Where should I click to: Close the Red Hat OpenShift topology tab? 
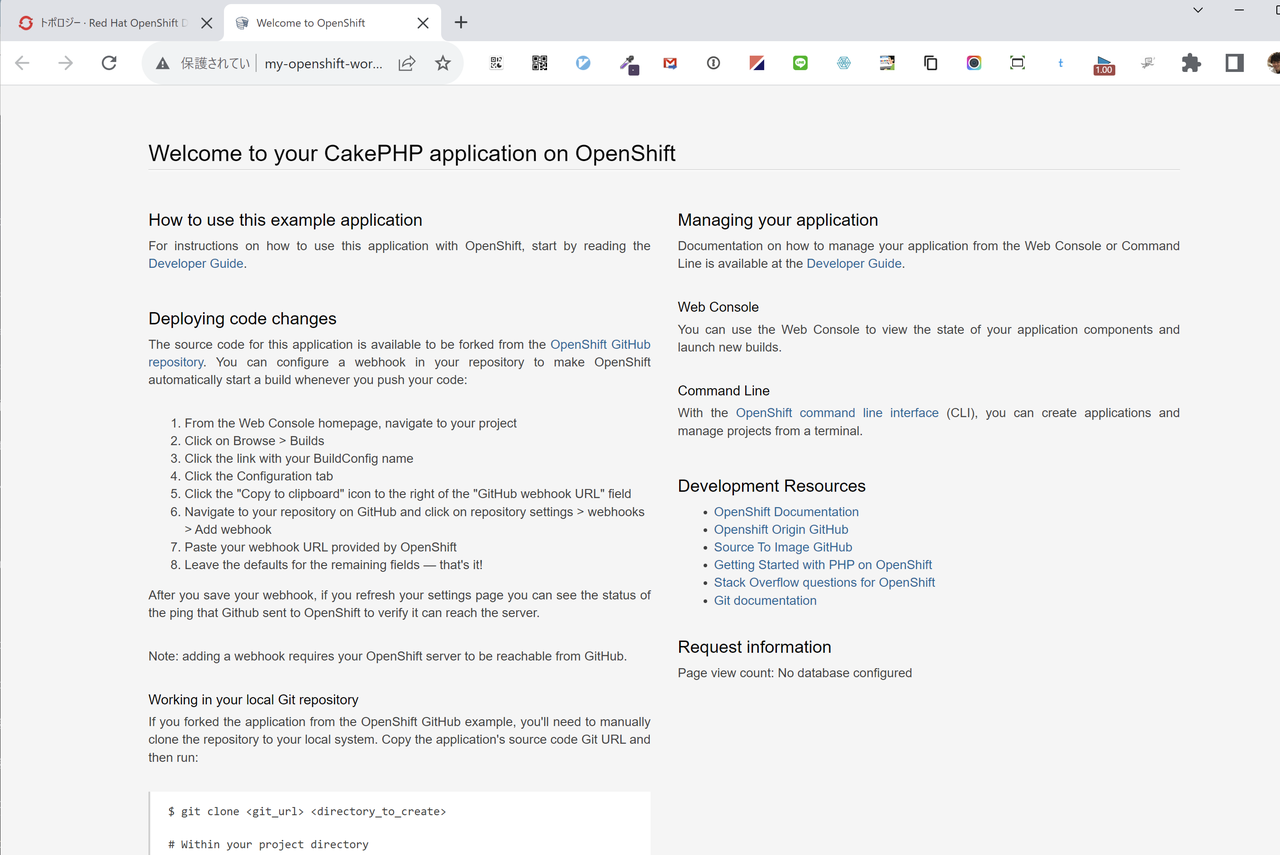coord(207,23)
